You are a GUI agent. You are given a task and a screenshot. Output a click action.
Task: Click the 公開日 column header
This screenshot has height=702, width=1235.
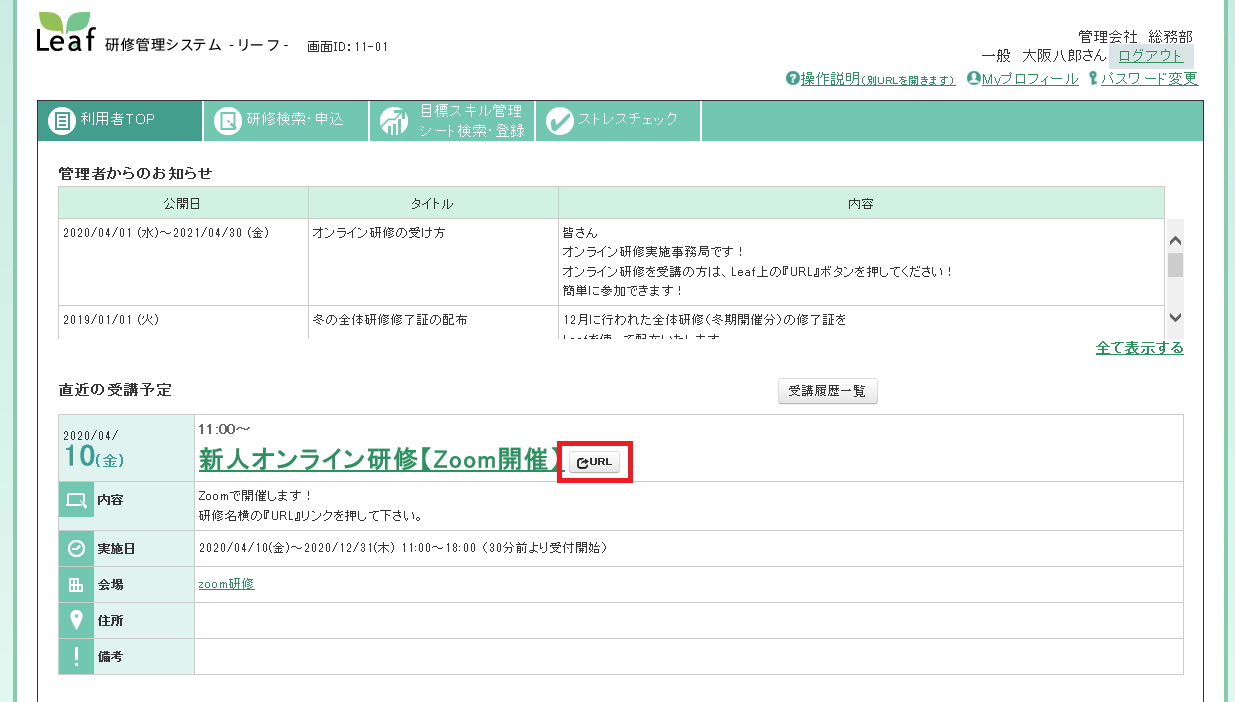pyautogui.click(x=183, y=203)
